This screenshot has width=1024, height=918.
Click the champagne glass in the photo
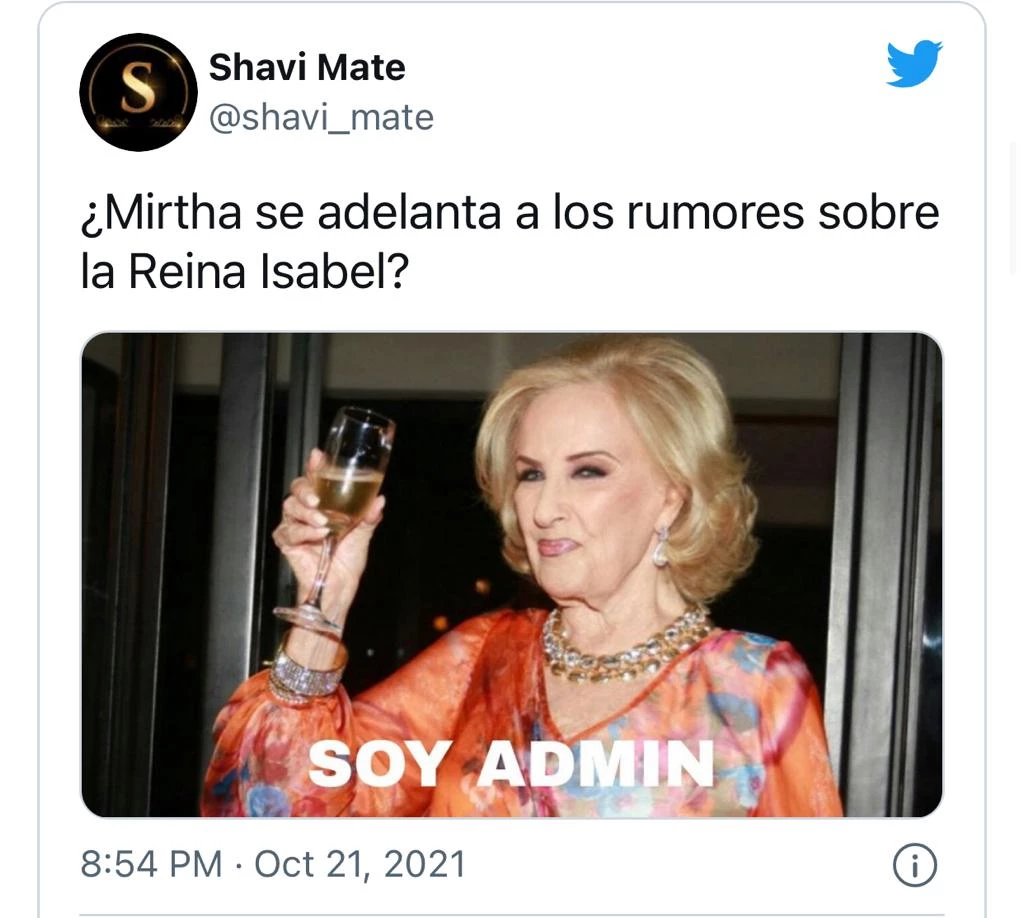[x=340, y=516]
